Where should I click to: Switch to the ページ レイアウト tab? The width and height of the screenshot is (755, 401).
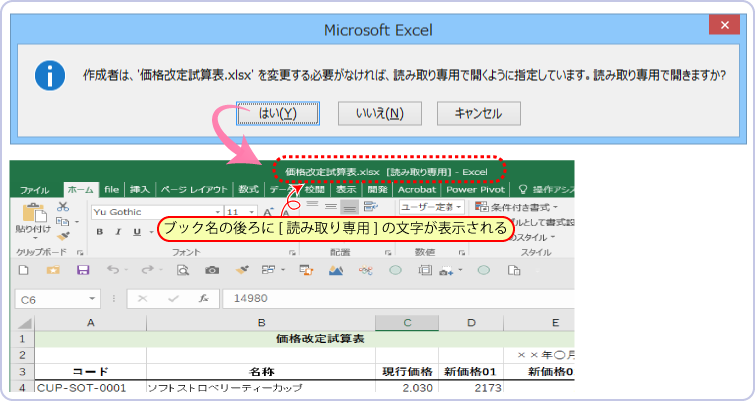pos(194,190)
